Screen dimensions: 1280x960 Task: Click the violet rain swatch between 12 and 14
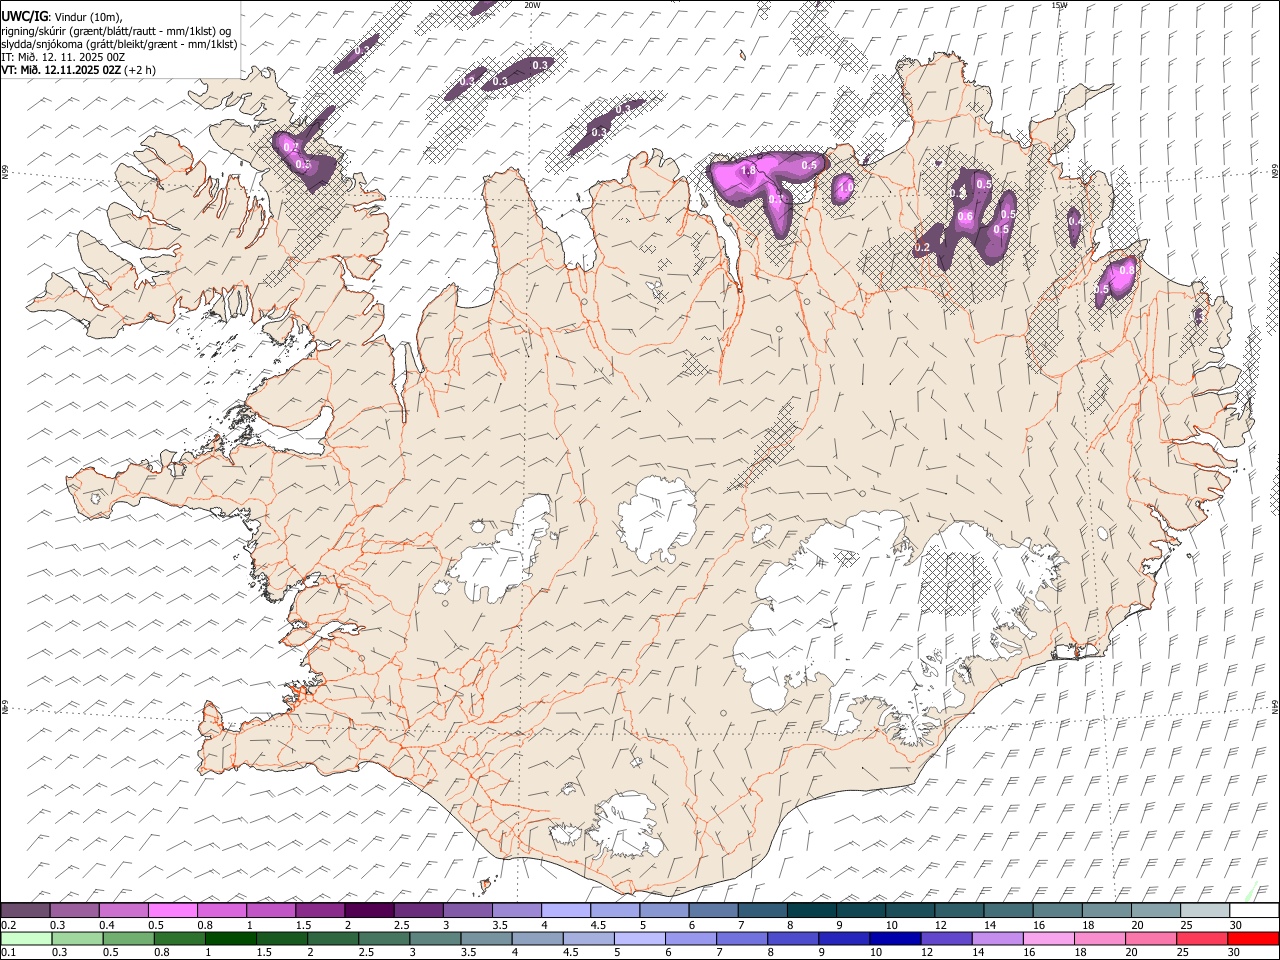pos(946,938)
